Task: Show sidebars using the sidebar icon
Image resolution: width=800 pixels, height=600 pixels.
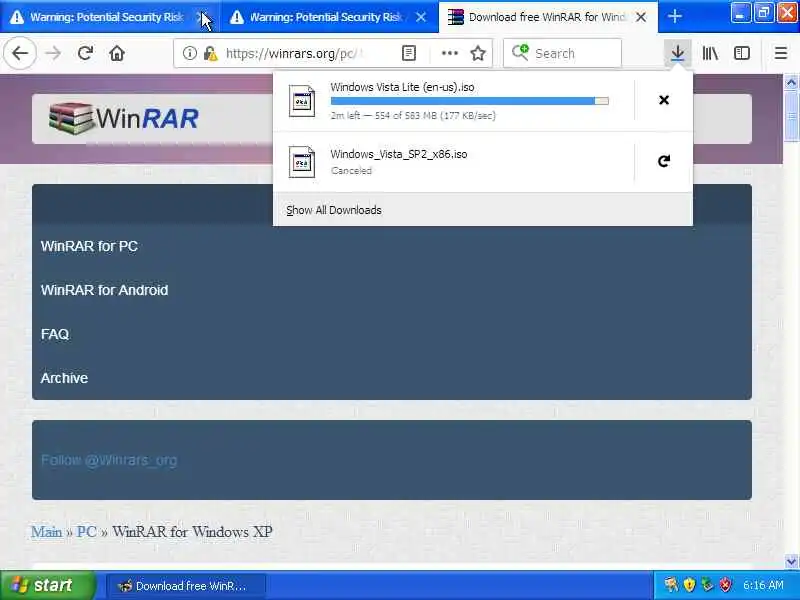Action: (741, 53)
